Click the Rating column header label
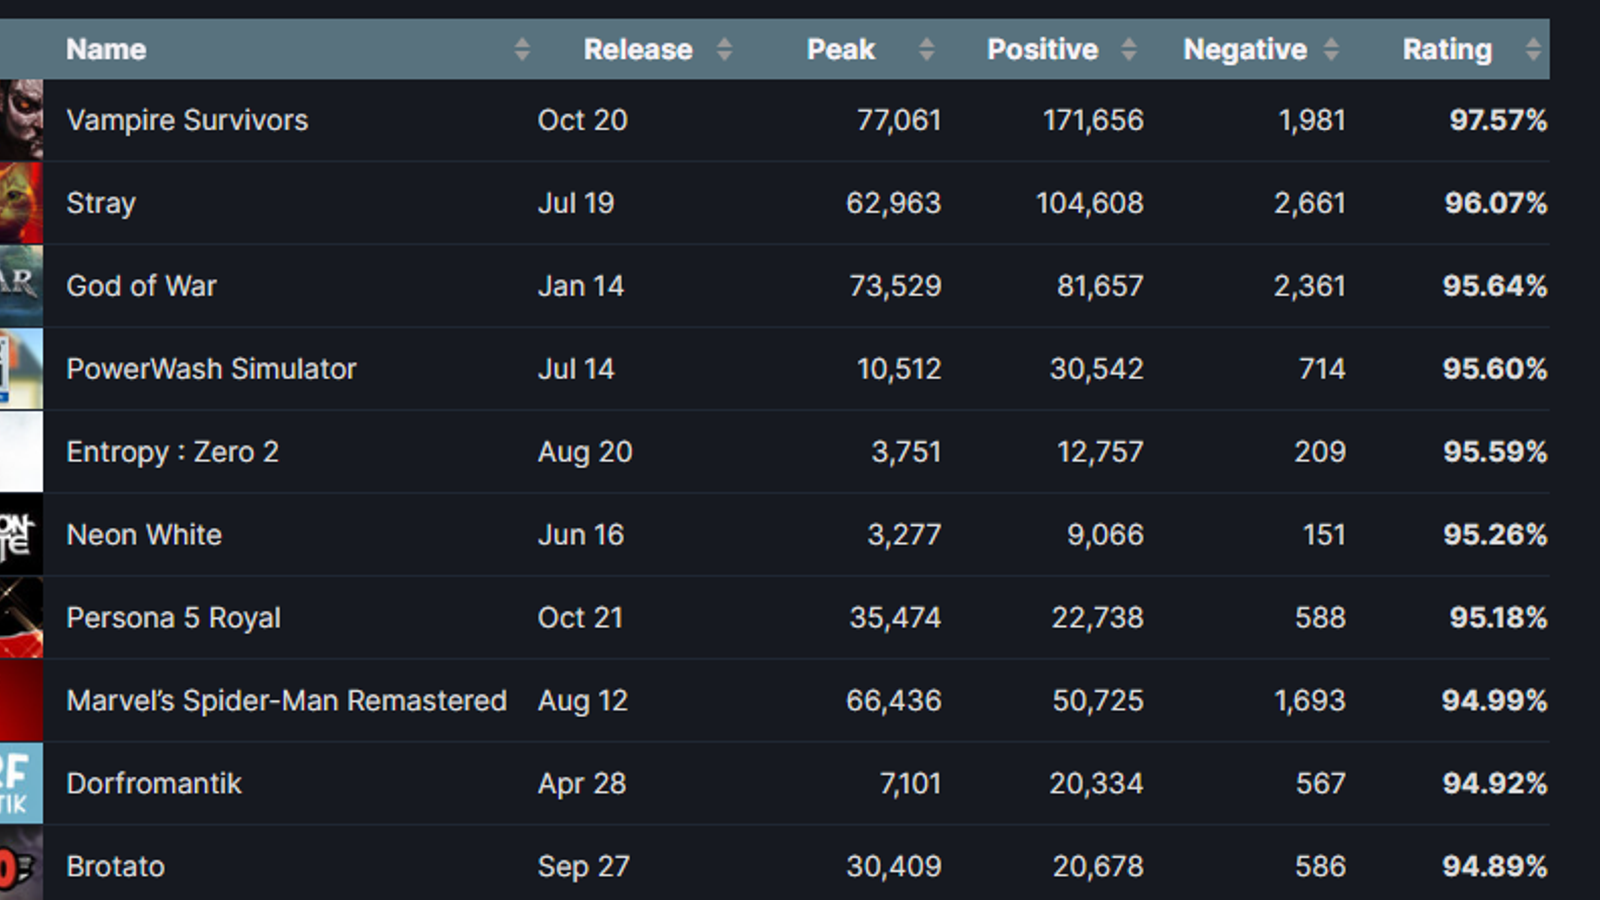Screen dimensions: 1600x900 pos(1446,49)
